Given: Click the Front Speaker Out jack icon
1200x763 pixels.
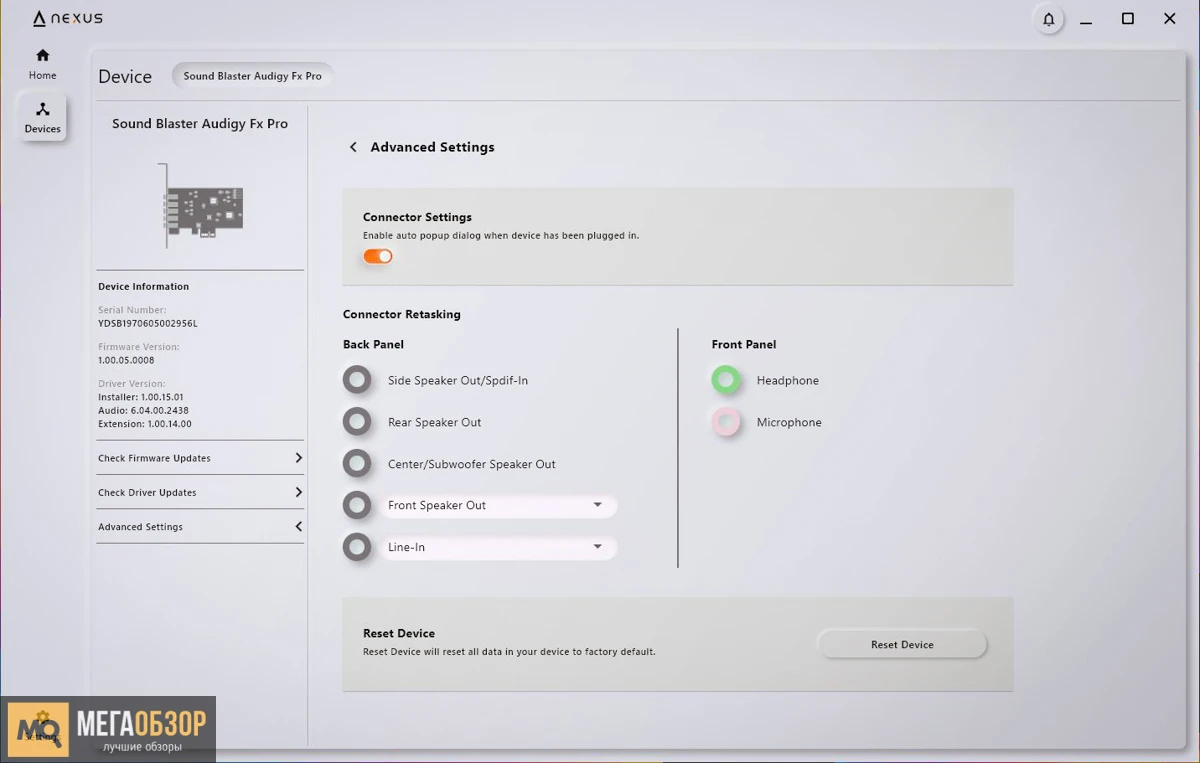Looking at the screenshot, I should [x=357, y=505].
